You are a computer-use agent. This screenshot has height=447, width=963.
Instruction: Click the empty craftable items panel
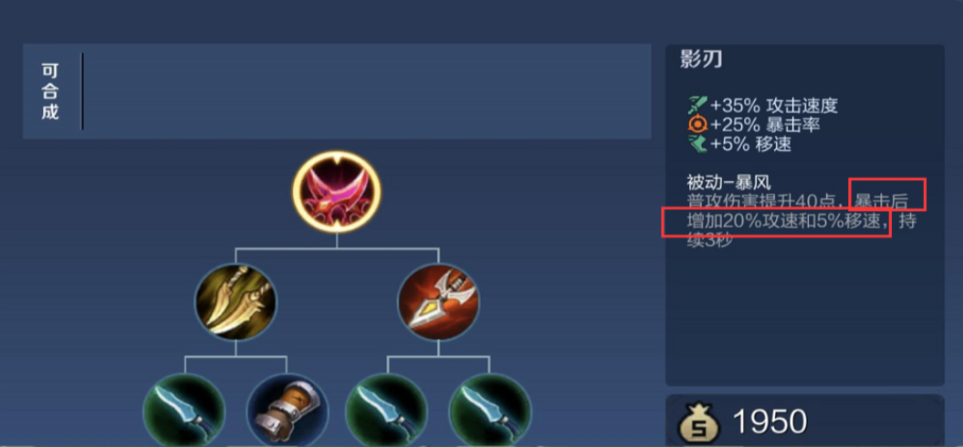point(367,91)
